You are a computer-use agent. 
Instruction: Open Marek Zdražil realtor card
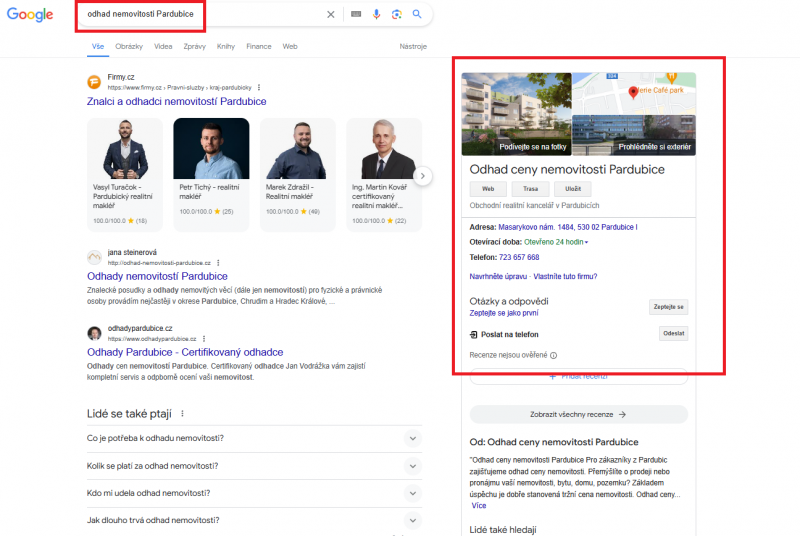[x=298, y=174]
